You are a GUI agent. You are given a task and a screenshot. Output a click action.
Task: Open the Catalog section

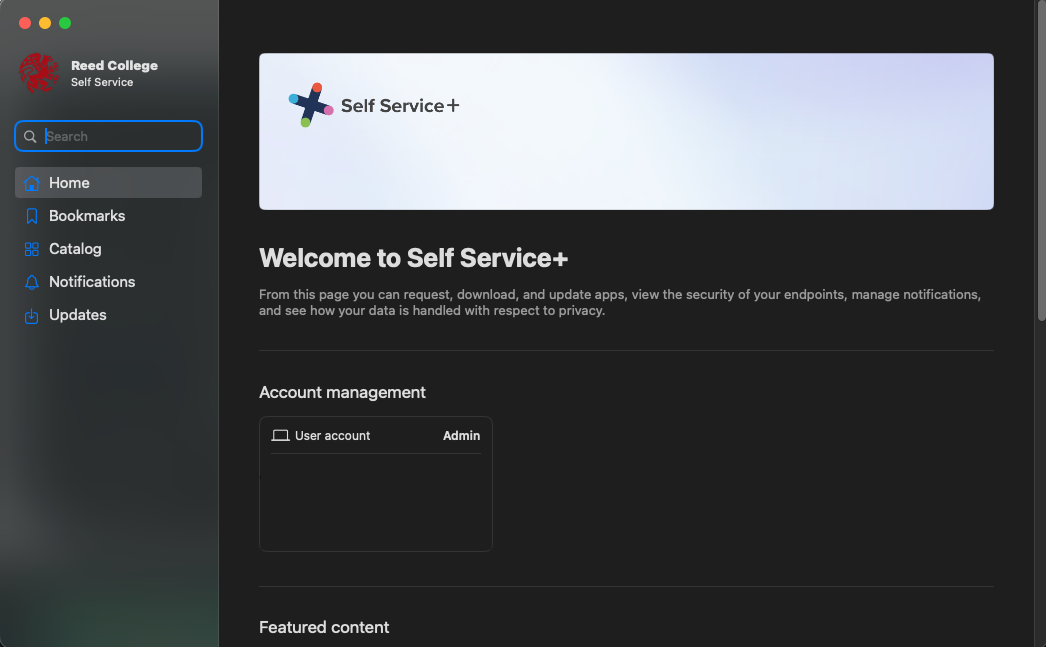click(75, 248)
